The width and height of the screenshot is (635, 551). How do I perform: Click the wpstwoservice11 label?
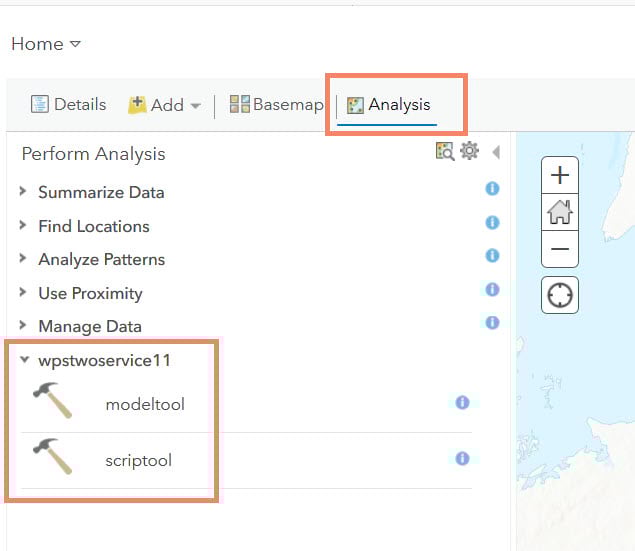(104, 361)
